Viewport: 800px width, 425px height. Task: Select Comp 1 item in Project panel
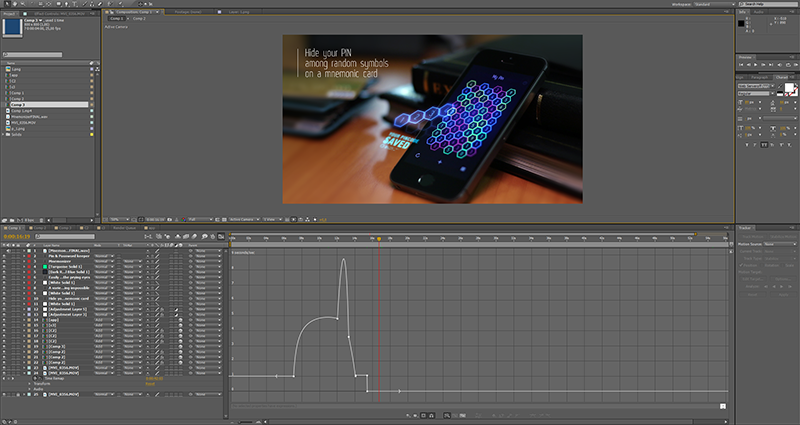coord(17,93)
